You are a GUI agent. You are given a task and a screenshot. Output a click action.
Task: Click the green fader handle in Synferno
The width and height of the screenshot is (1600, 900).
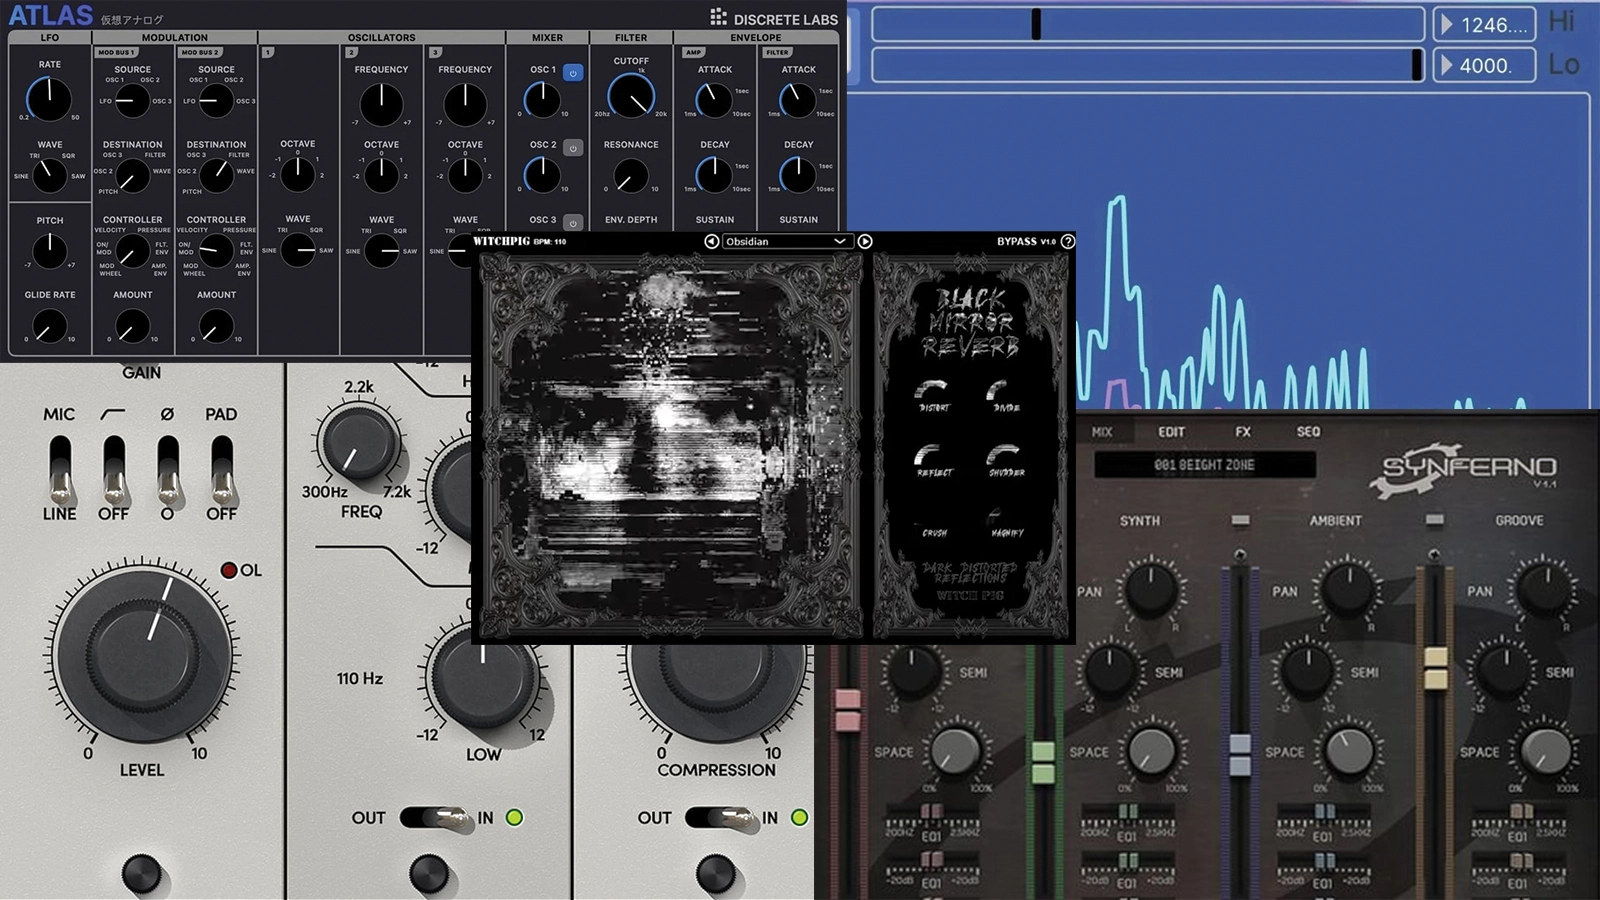tap(1043, 762)
